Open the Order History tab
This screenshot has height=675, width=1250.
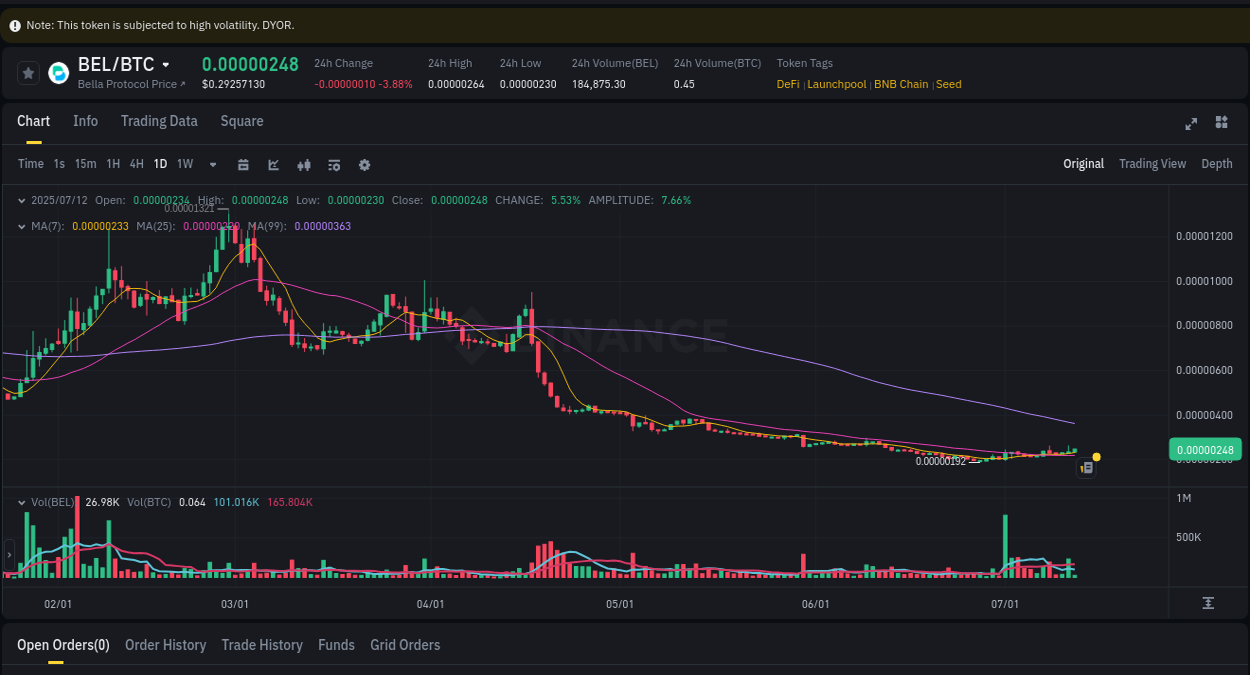click(x=165, y=645)
